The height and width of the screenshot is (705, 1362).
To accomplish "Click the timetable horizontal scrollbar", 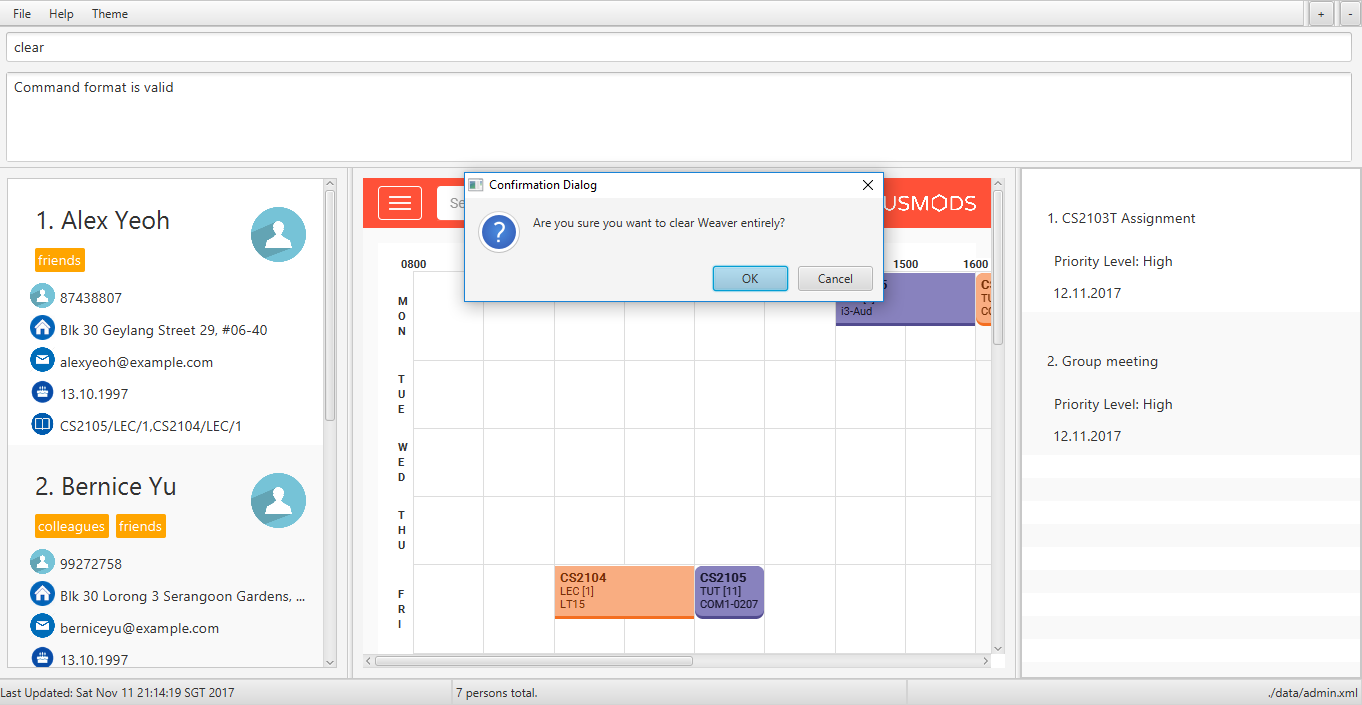I will coord(533,661).
